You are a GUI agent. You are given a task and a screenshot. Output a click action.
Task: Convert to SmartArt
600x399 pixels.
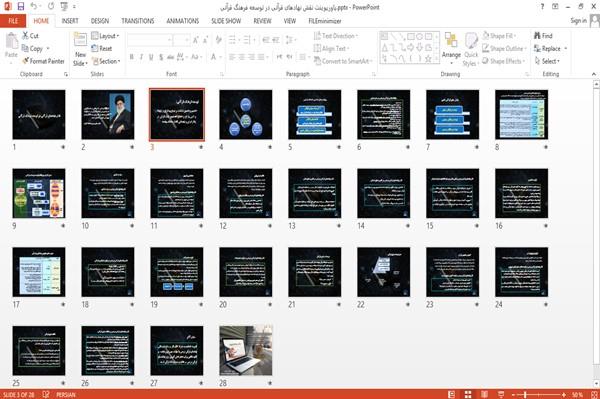click(343, 61)
